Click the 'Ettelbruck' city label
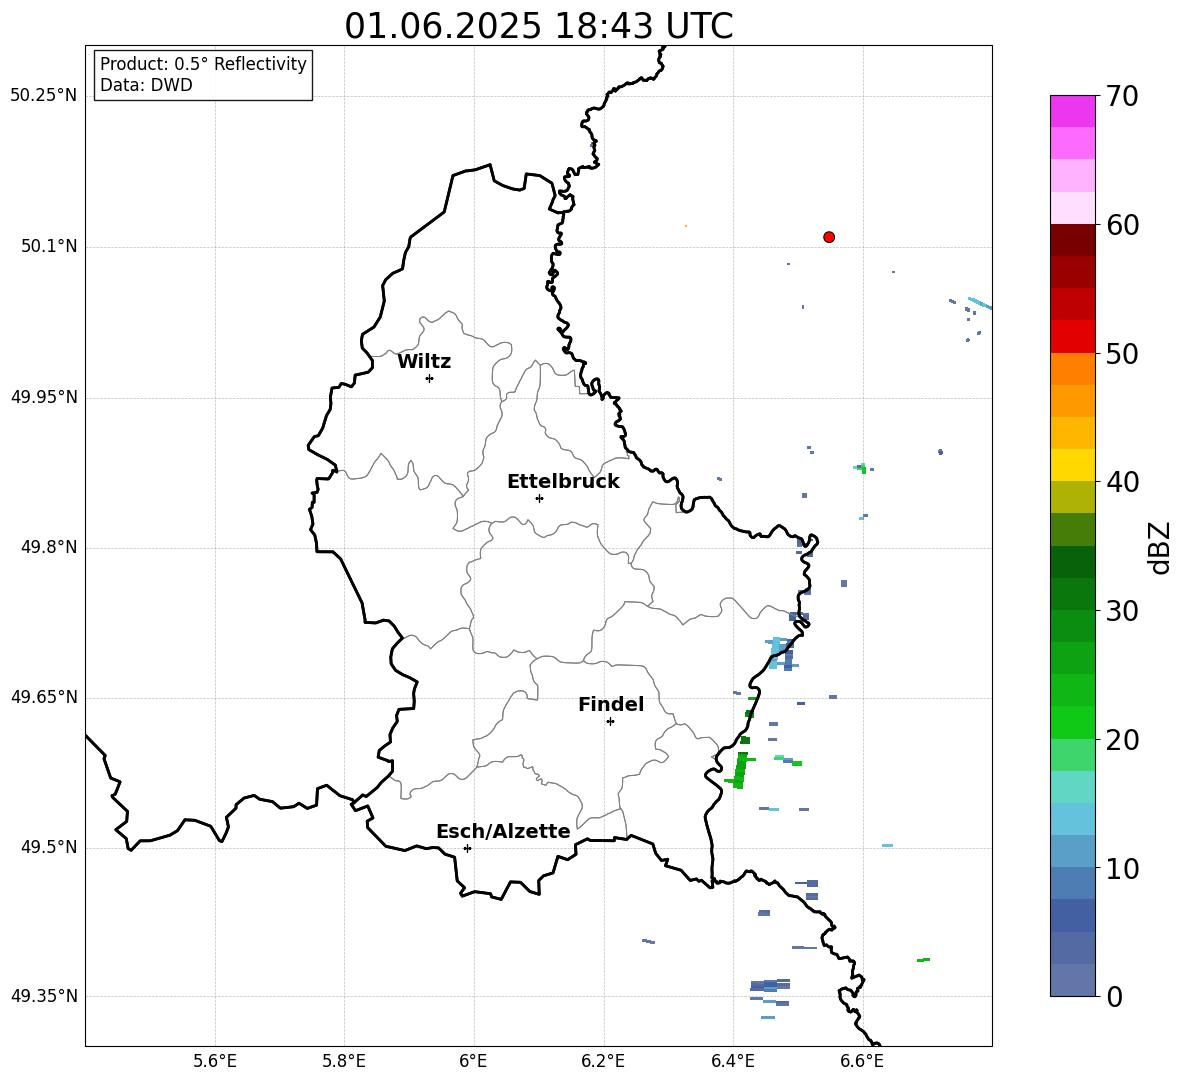This screenshot has width=1184, height=1081. point(563,482)
